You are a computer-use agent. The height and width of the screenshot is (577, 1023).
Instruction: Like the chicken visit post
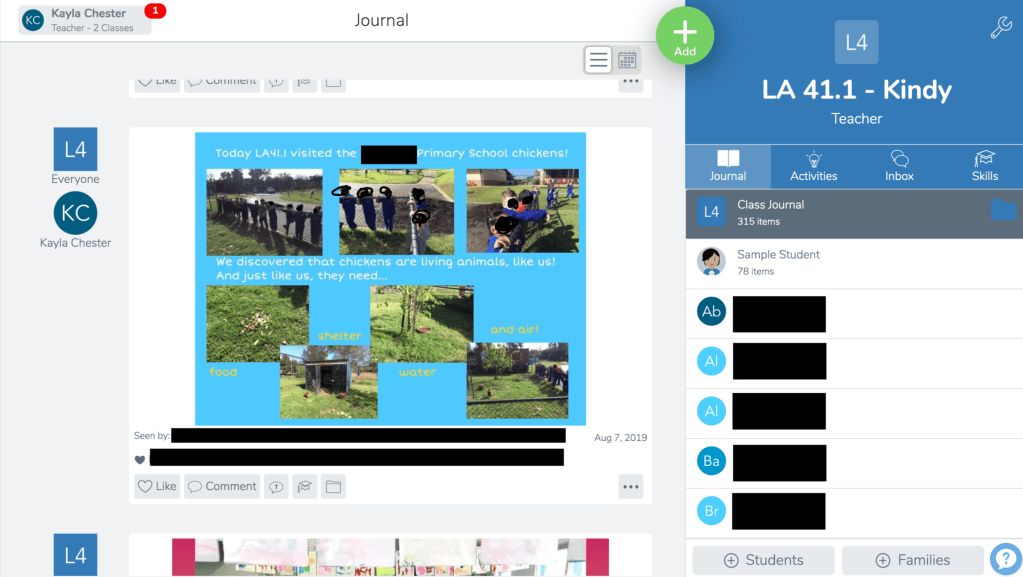click(x=157, y=487)
